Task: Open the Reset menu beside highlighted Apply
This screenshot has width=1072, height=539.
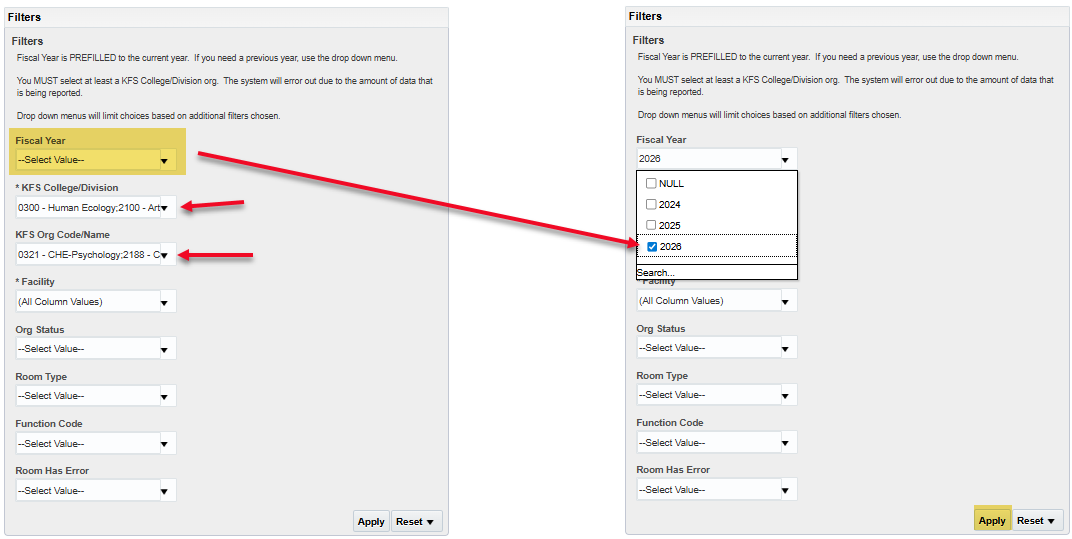Action: (x=1035, y=521)
